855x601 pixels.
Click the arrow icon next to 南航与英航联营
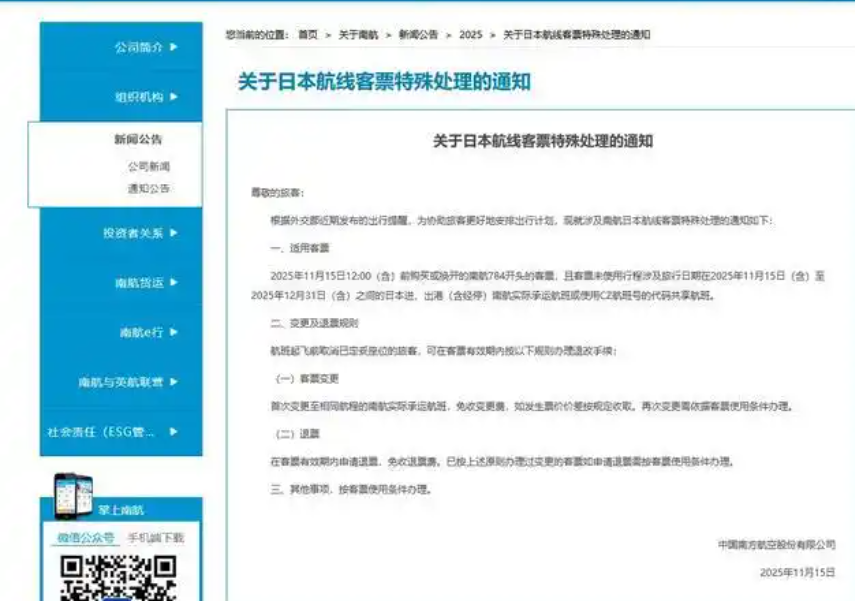[x=174, y=382]
